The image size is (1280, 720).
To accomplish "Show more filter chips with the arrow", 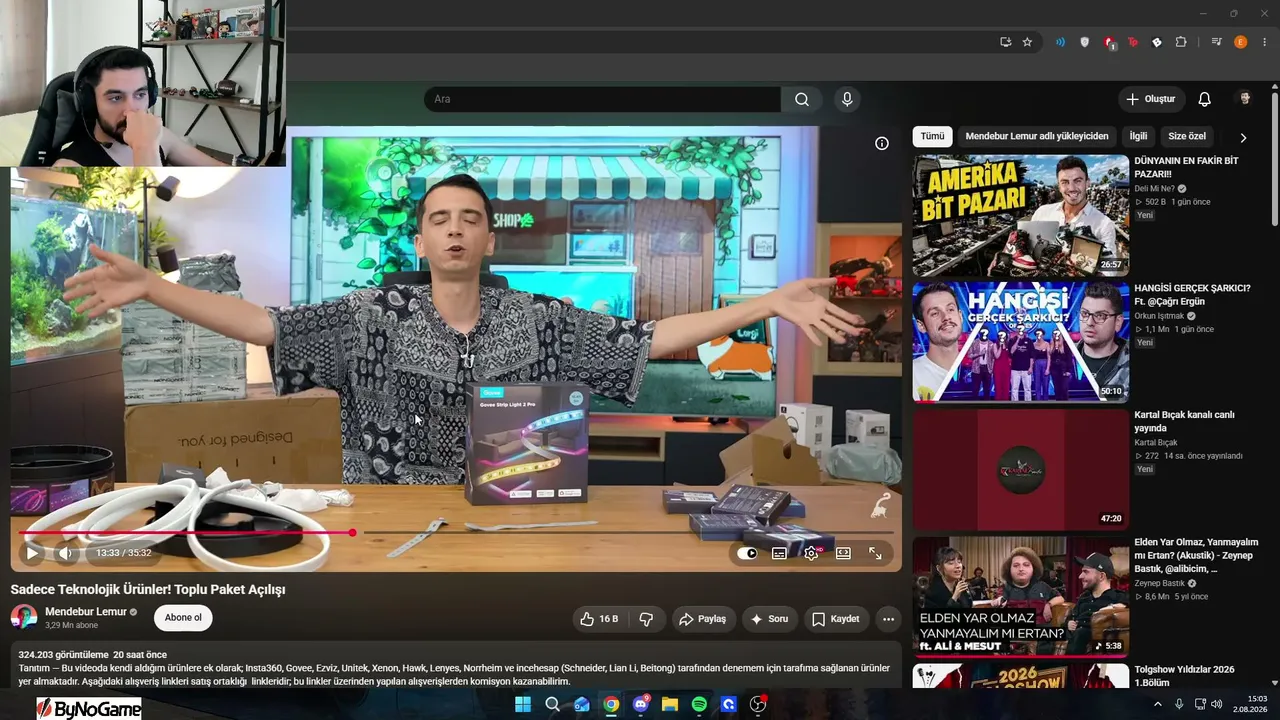I will (x=1243, y=137).
